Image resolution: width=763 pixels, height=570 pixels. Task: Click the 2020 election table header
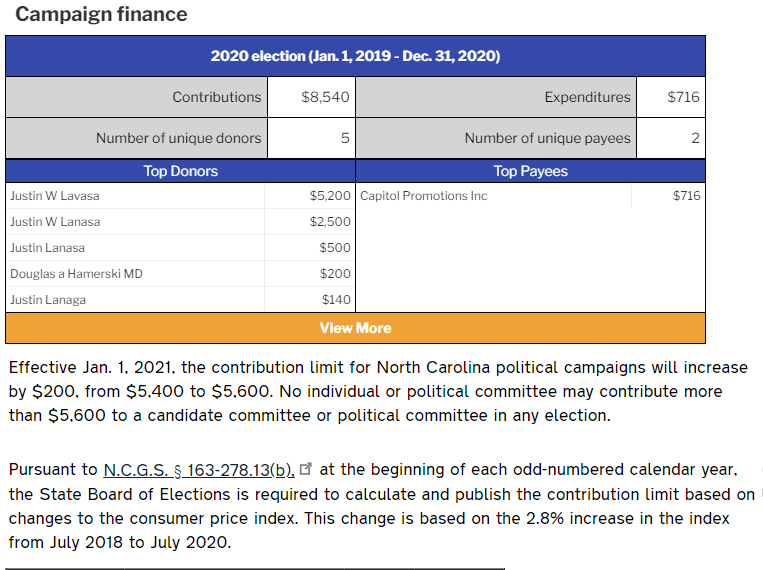coord(355,56)
